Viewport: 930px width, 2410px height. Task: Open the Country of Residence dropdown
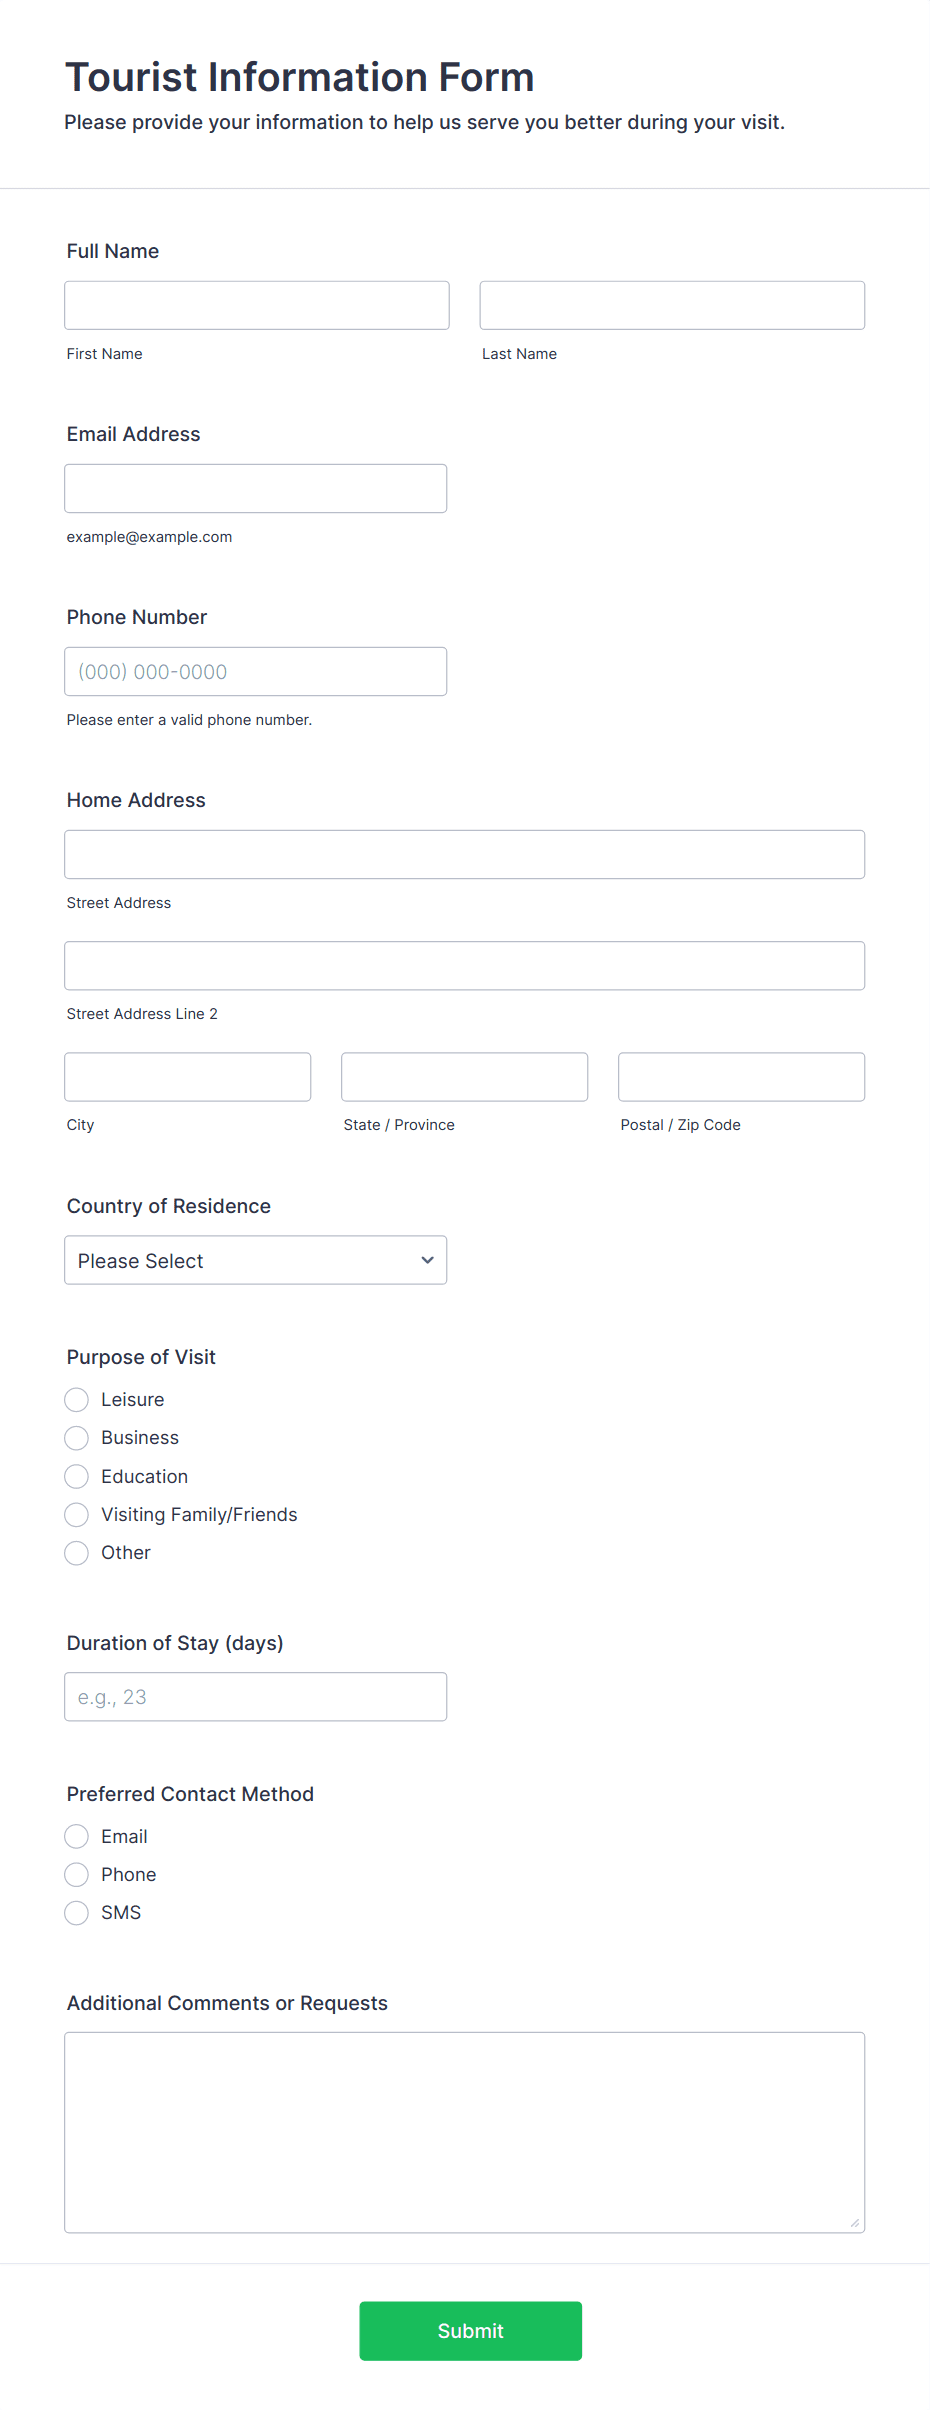point(256,1260)
